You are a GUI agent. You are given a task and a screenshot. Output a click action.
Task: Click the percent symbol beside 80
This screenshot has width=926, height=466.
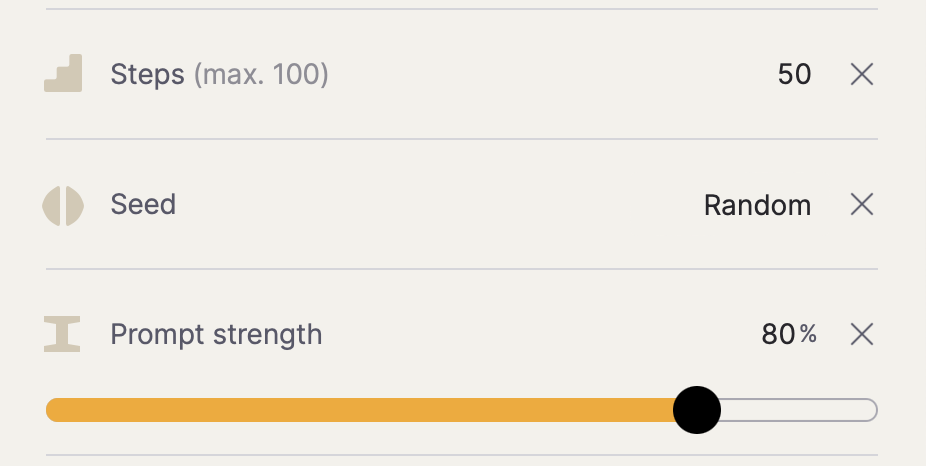pyautogui.click(x=808, y=335)
